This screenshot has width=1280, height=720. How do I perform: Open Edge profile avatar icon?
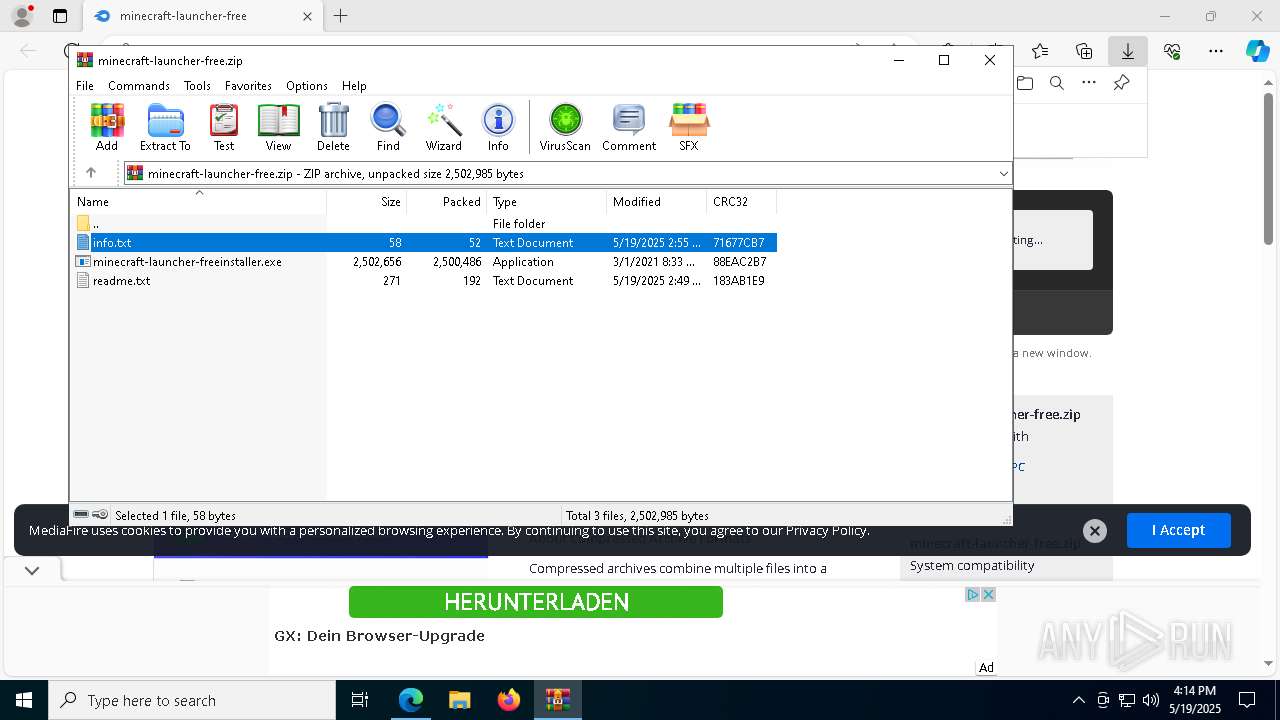coord(22,16)
